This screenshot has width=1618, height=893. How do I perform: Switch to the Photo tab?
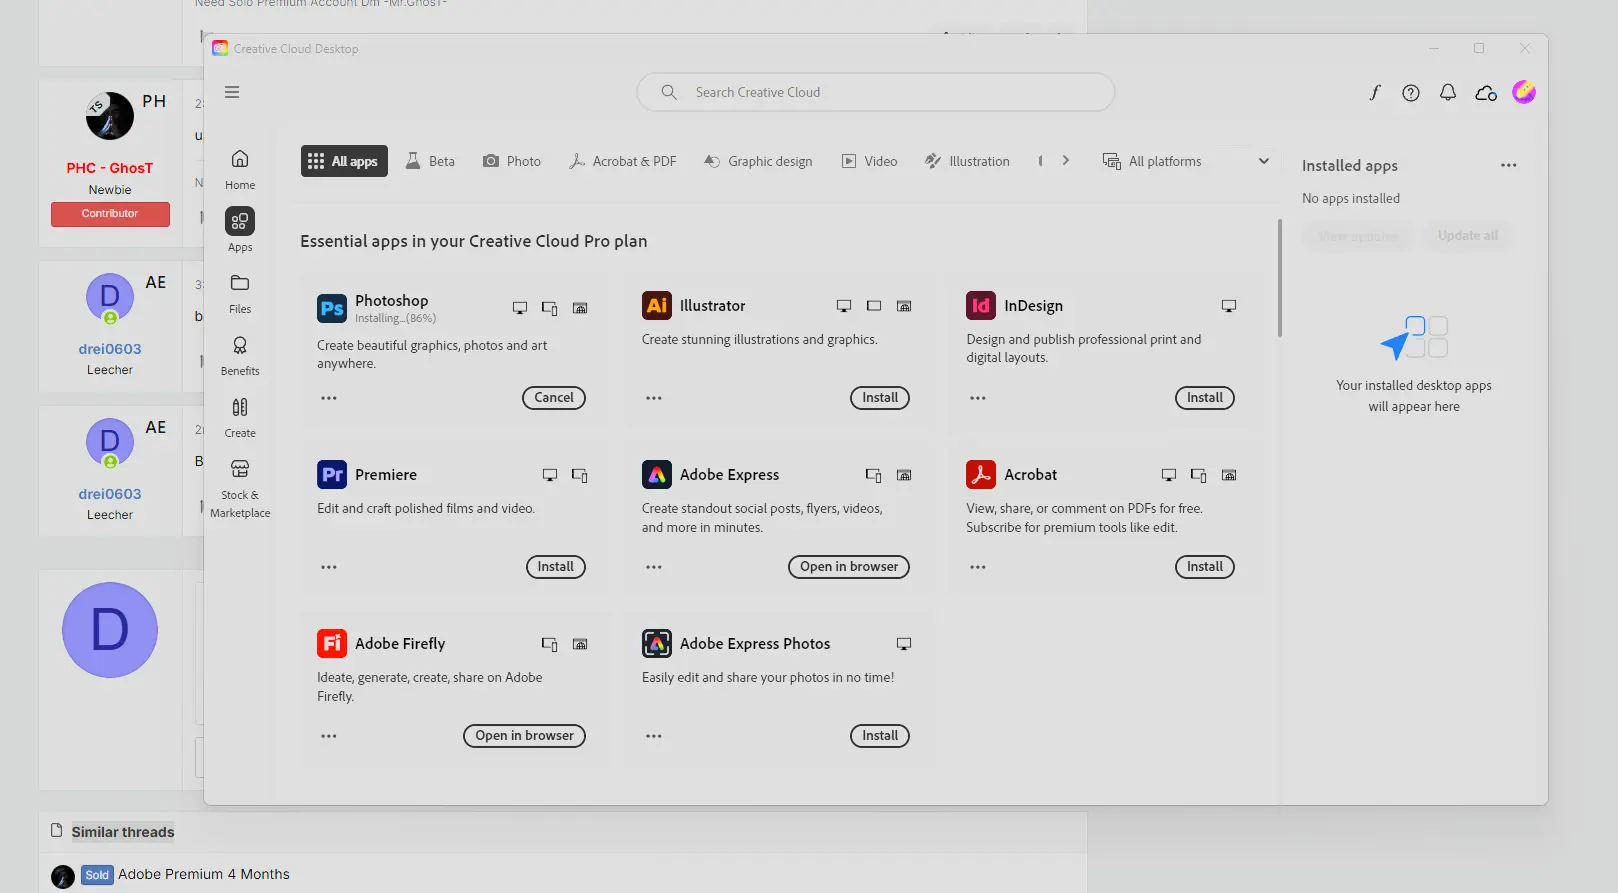point(512,161)
